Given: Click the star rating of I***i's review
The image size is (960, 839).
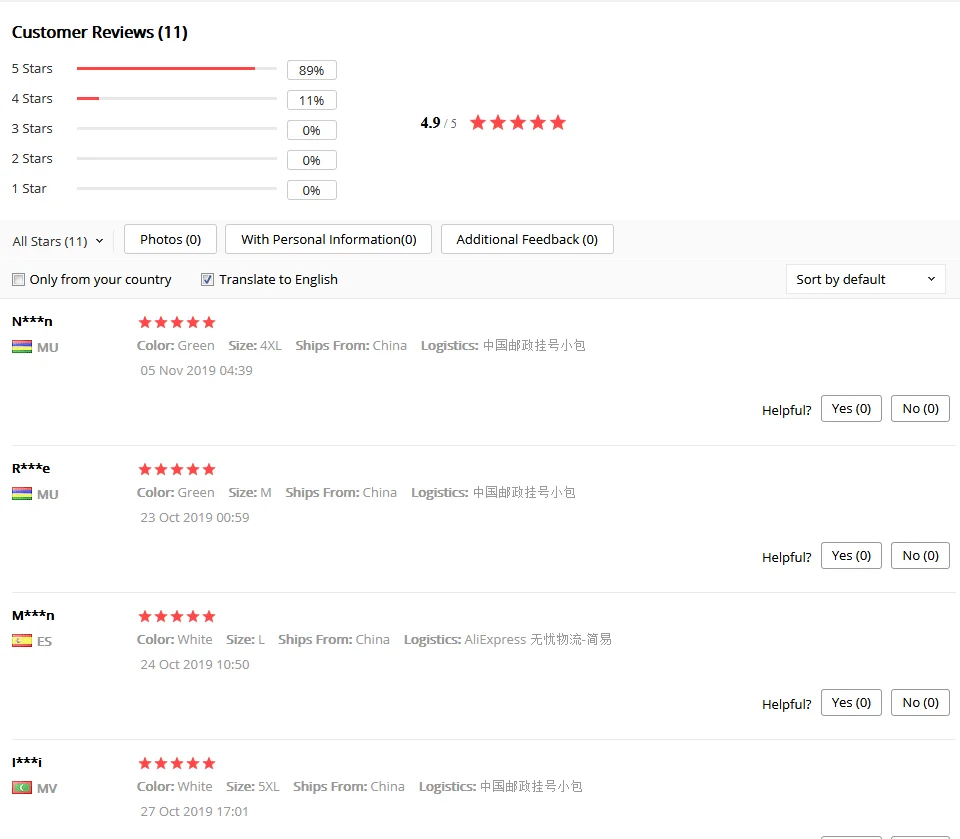Looking at the screenshot, I should [x=177, y=763].
